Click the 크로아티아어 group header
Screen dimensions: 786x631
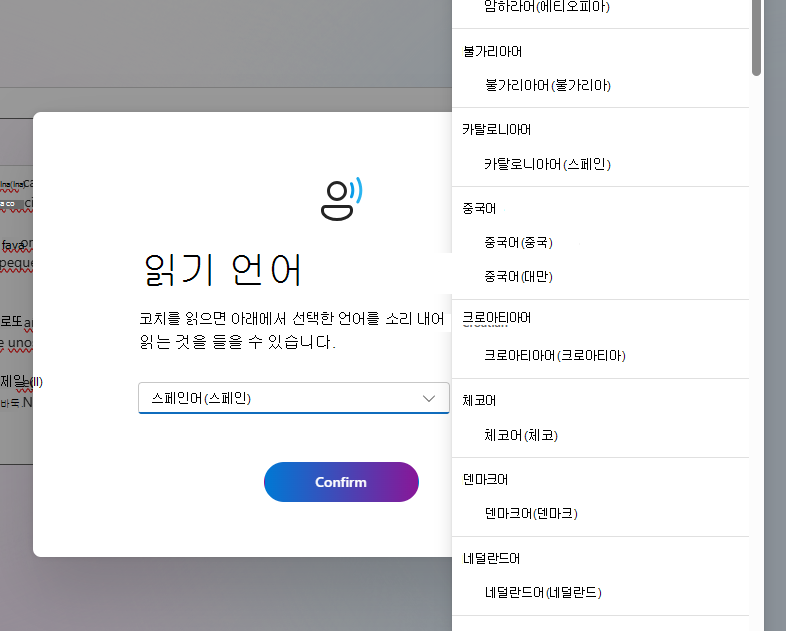[x=496, y=317]
